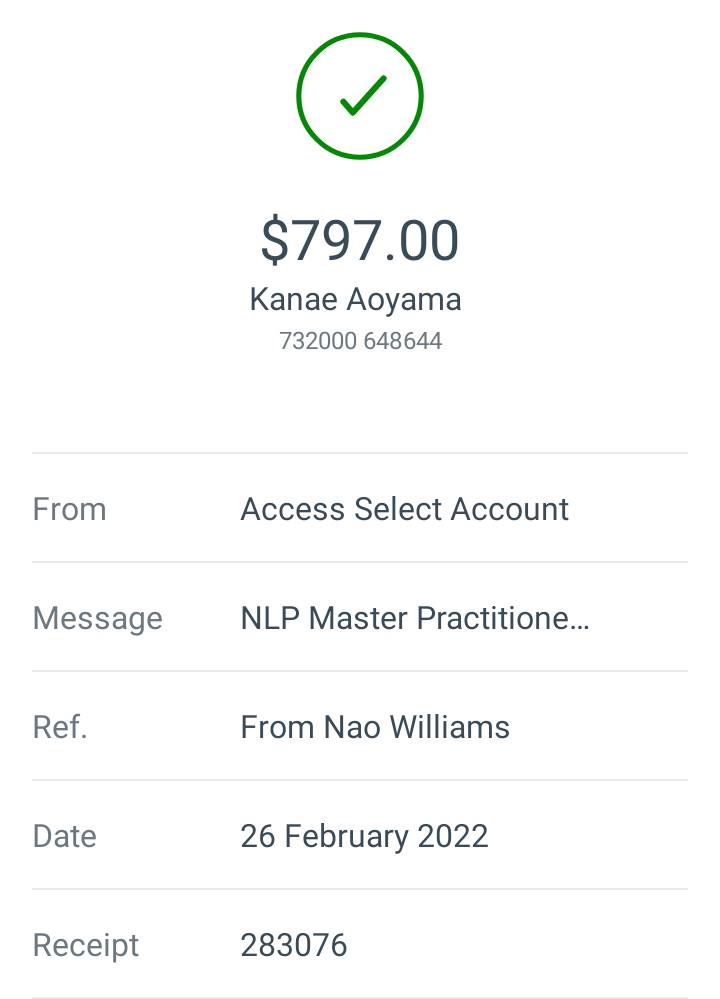Tap the Message row label
The width and height of the screenshot is (720, 999).
click(97, 619)
